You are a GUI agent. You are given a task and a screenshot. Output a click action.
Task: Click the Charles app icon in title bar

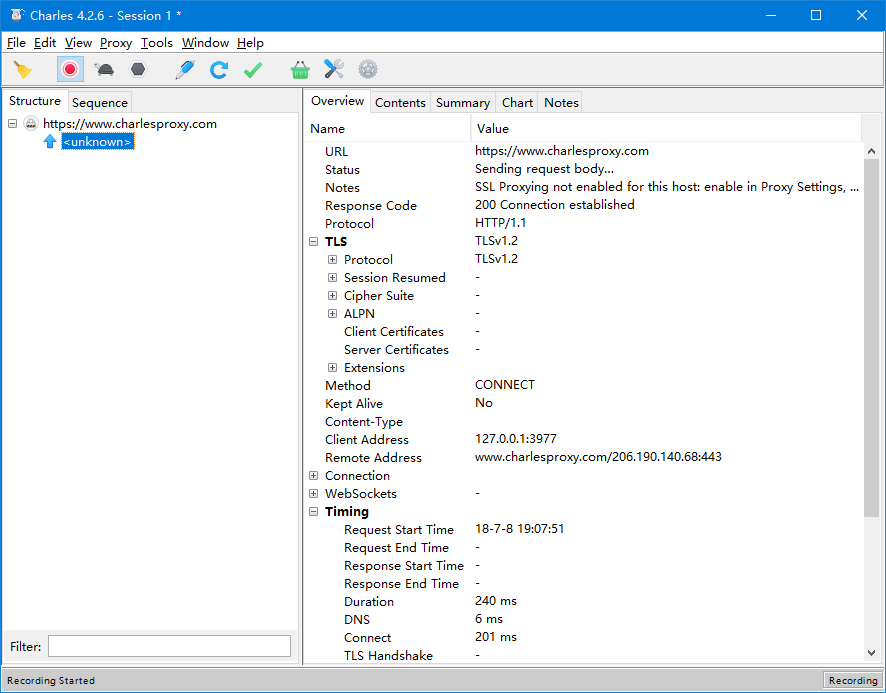(x=17, y=15)
